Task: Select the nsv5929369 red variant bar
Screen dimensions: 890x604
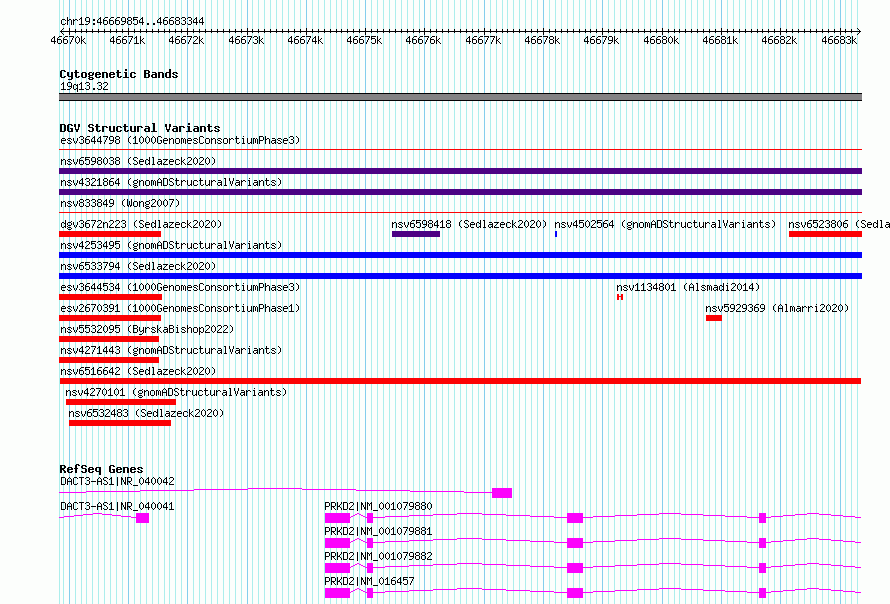Action: (x=713, y=318)
